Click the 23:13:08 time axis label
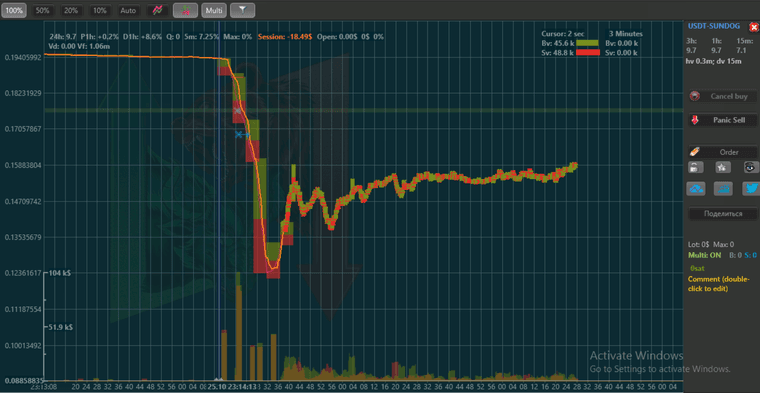This screenshot has height=393, width=760. coord(44,387)
